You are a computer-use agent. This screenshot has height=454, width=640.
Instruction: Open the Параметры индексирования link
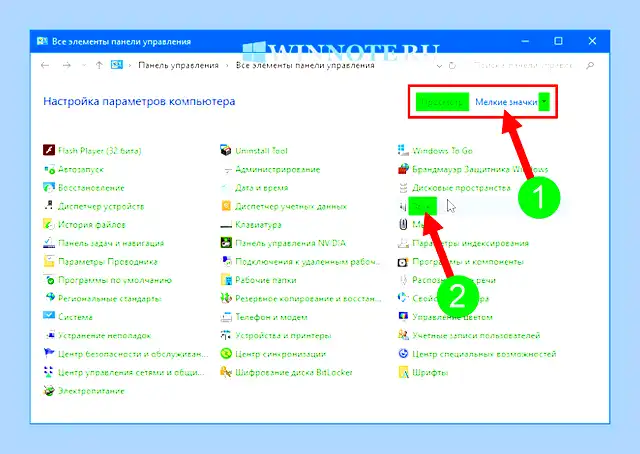(470, 243)
